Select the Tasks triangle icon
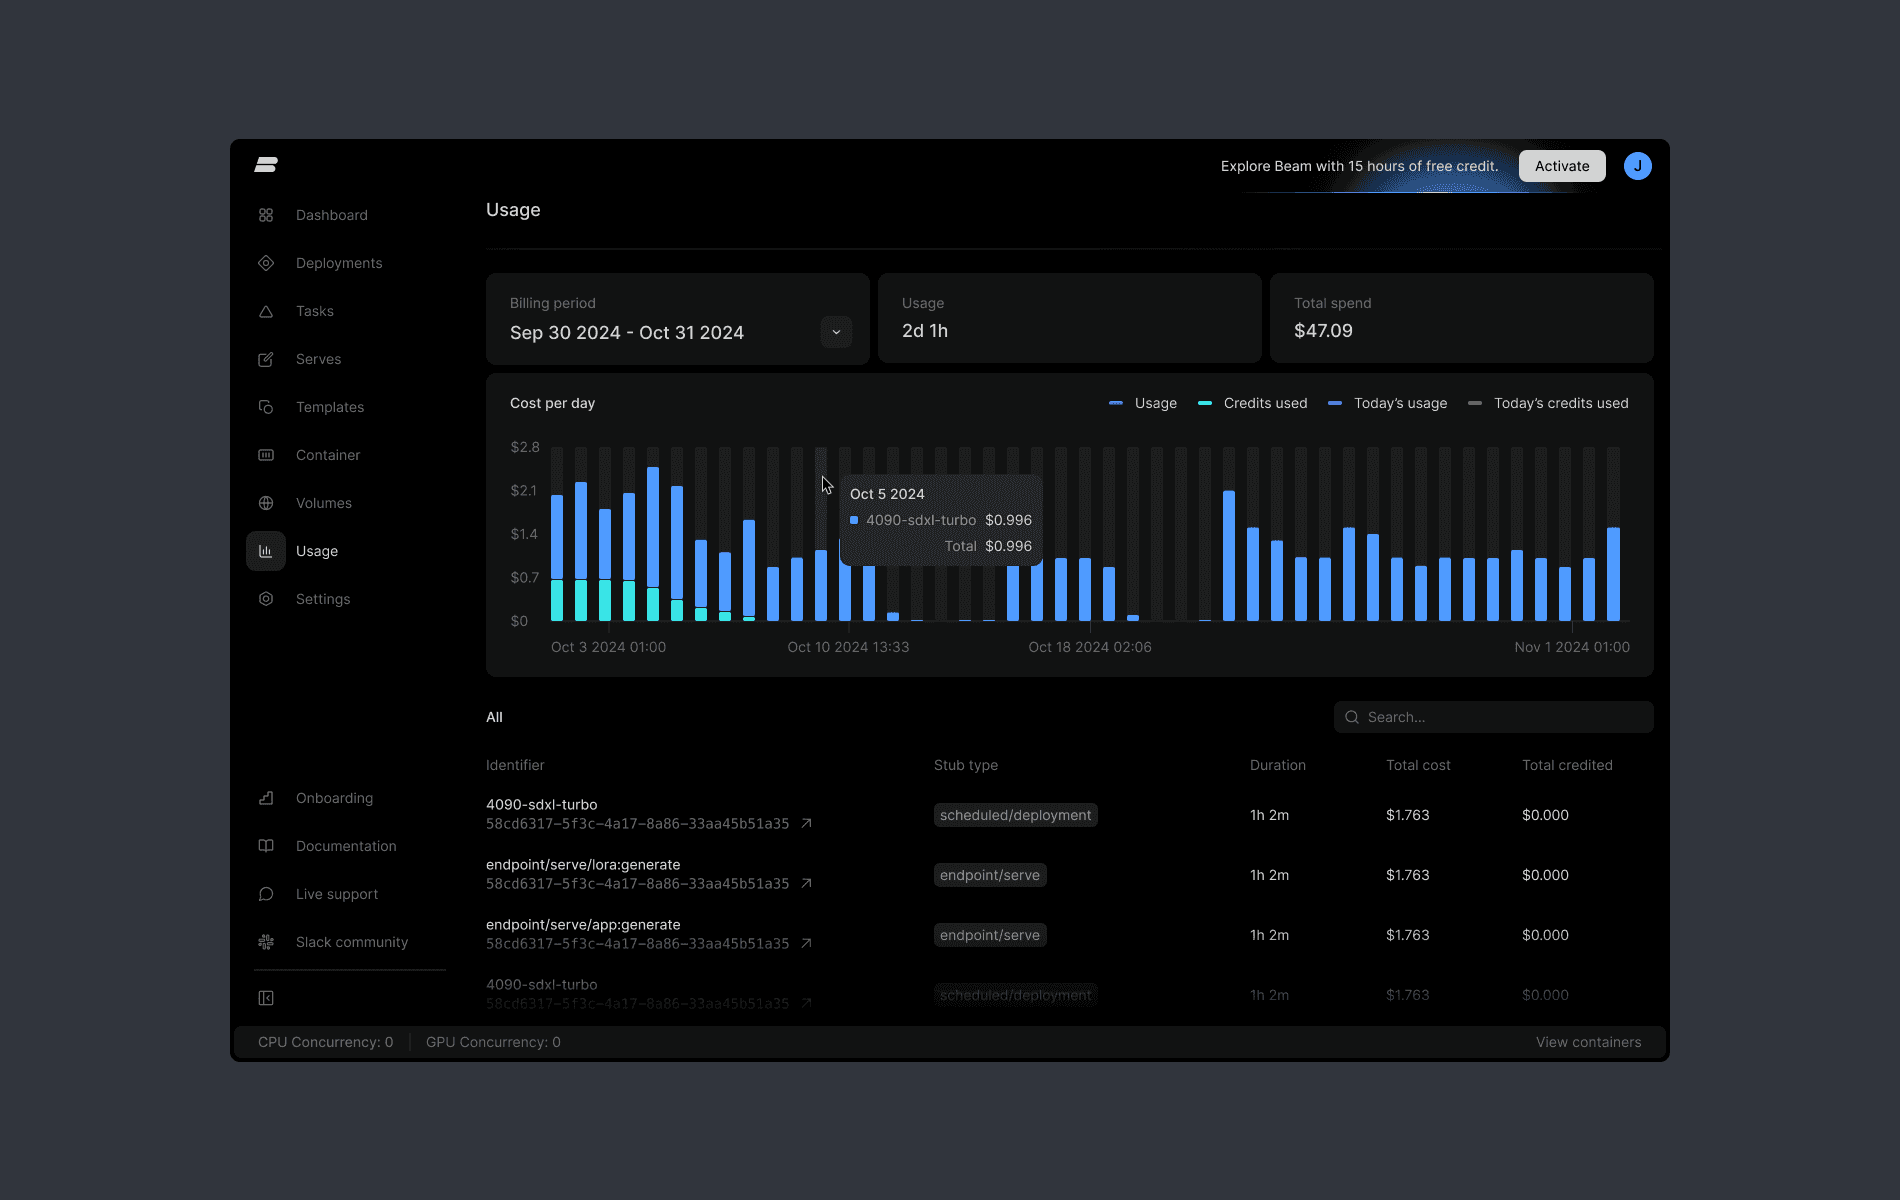1900x1200 pixels. [x=266, y=311]
